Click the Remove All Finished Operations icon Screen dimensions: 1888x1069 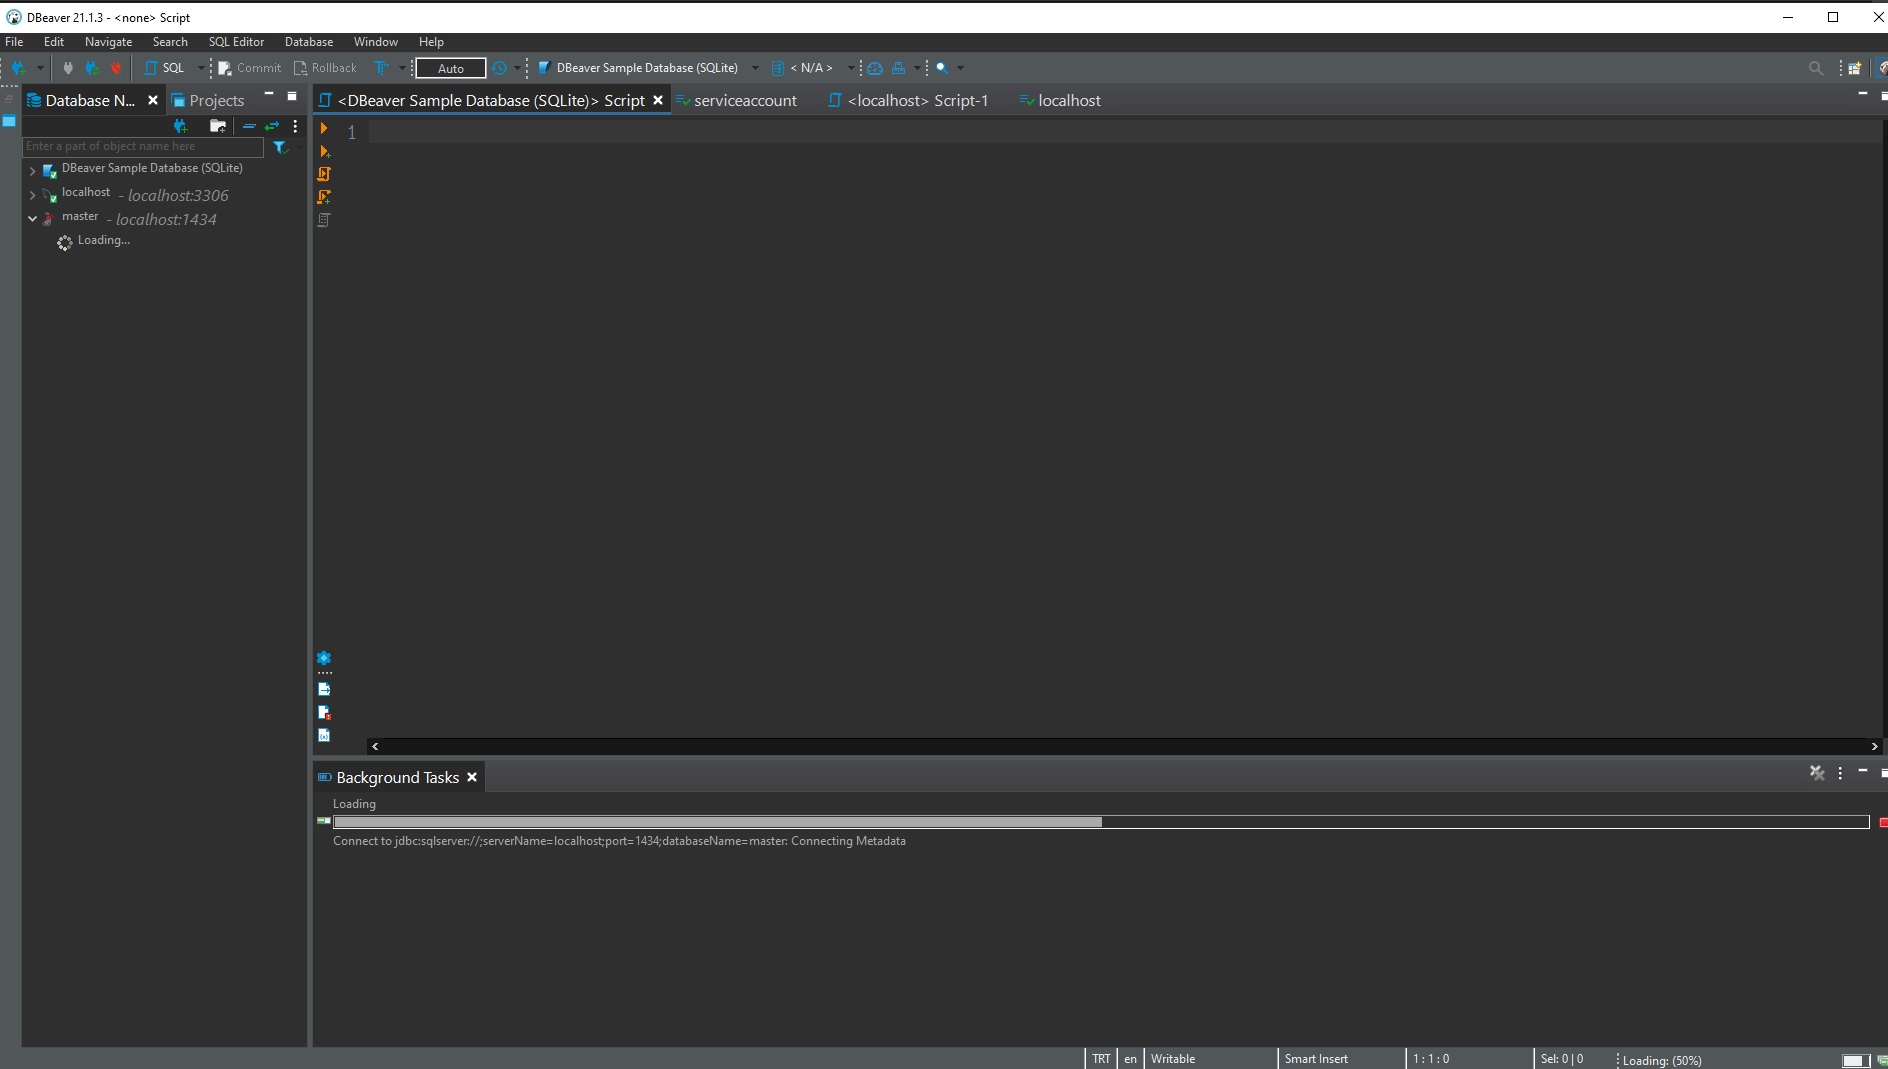(x=1817, y=772)
